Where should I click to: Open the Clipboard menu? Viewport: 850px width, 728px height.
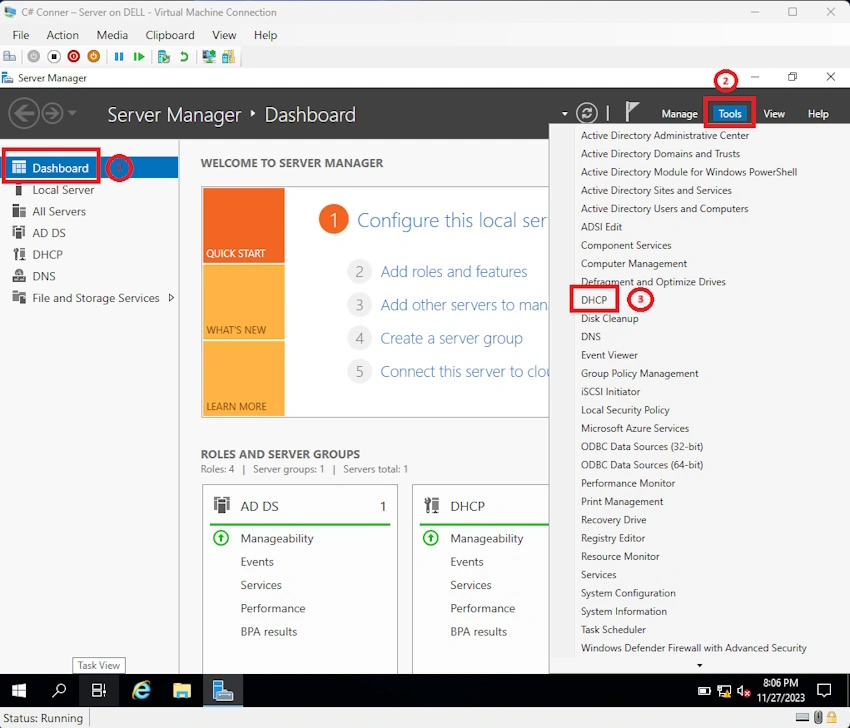(x=170, y=35)
